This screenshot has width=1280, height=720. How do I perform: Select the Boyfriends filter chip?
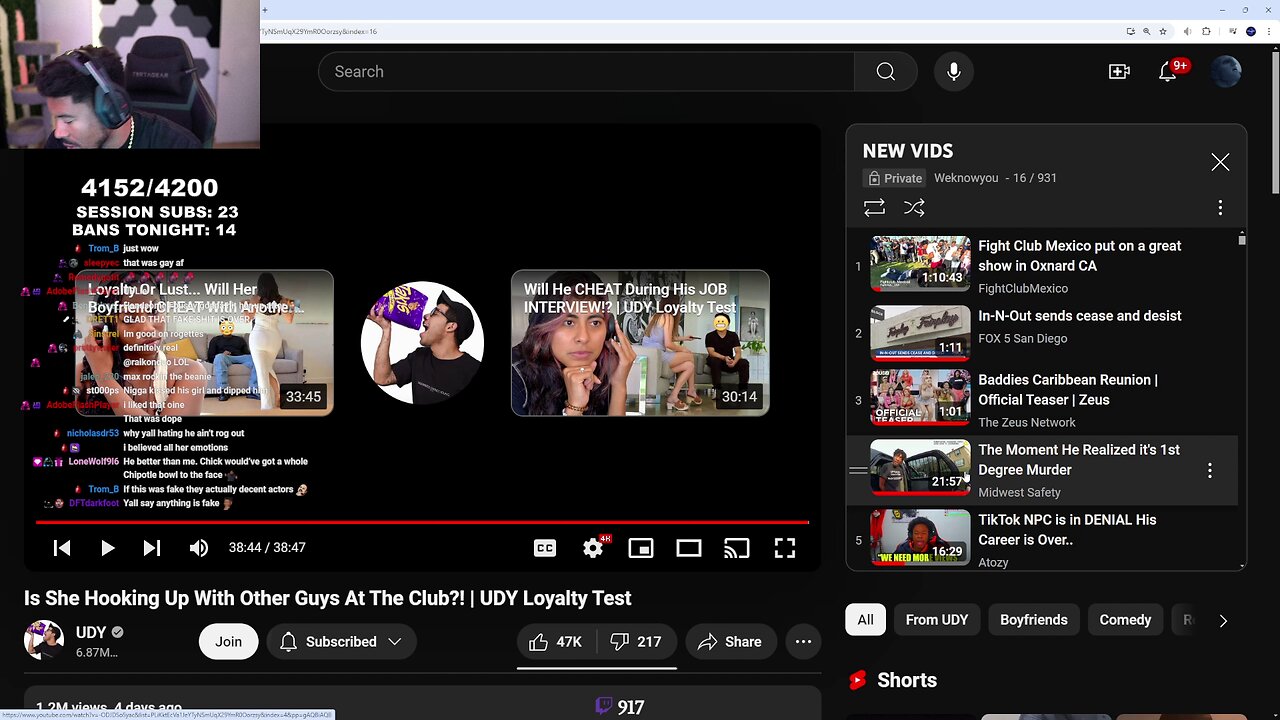point(1034,620)
